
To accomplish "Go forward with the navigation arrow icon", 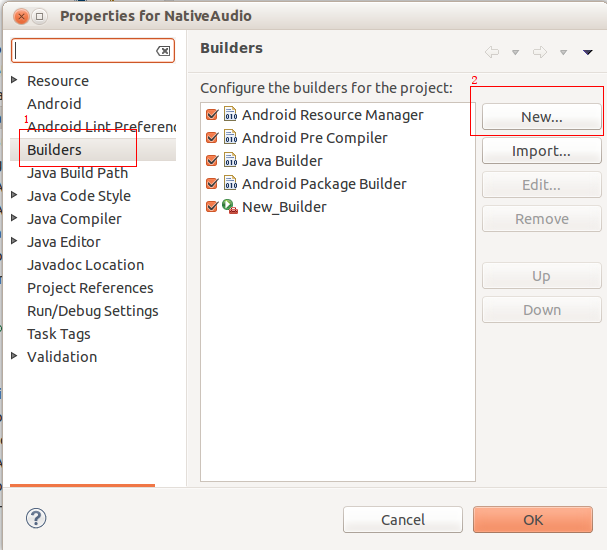I will 540,52.
